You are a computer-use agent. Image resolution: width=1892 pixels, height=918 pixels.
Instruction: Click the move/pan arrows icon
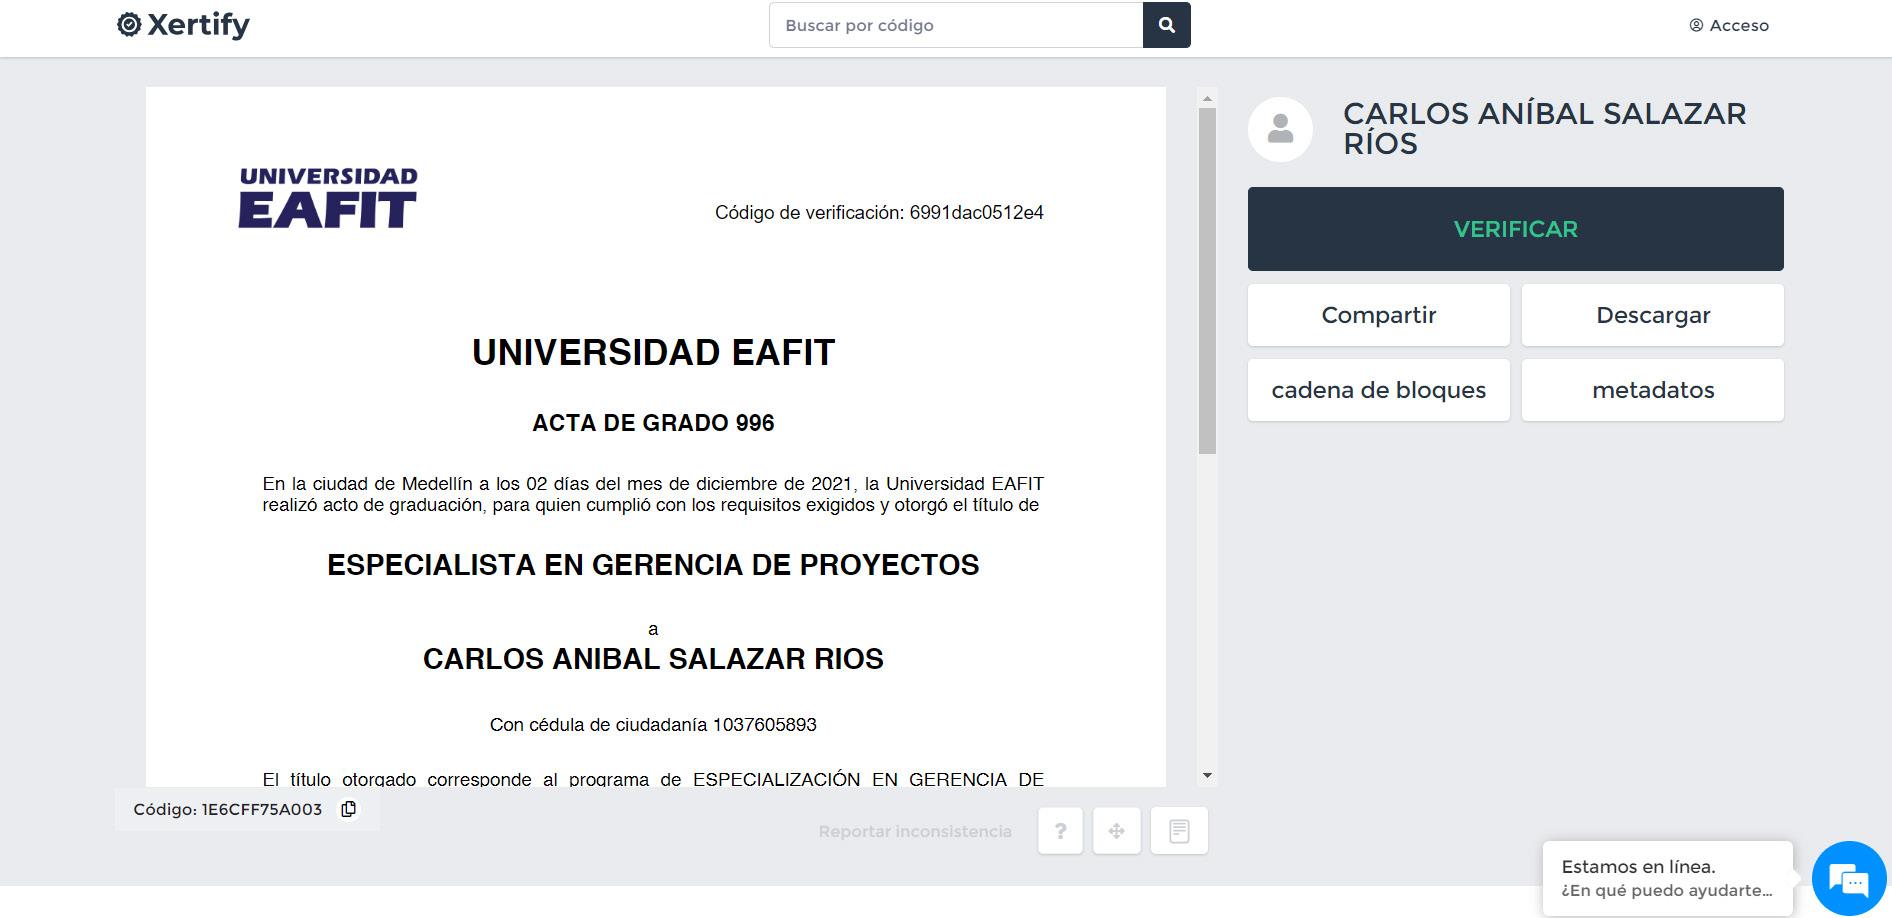pos(1116,831)
